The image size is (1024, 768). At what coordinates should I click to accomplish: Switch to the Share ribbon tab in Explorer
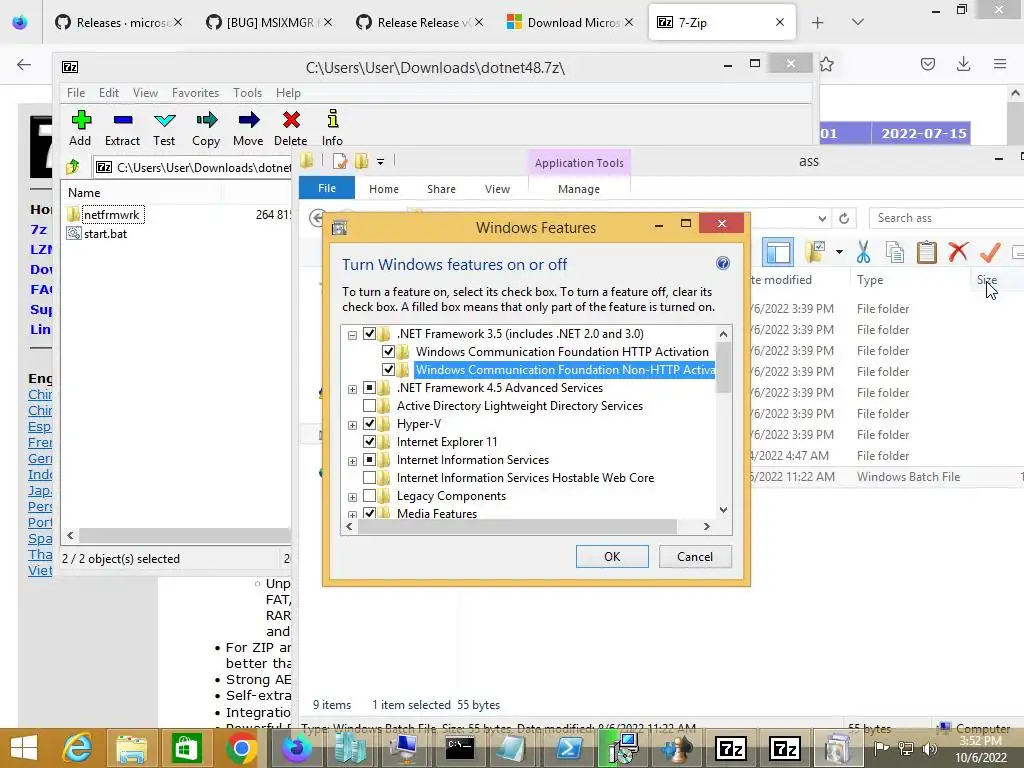tap(441, 189)
